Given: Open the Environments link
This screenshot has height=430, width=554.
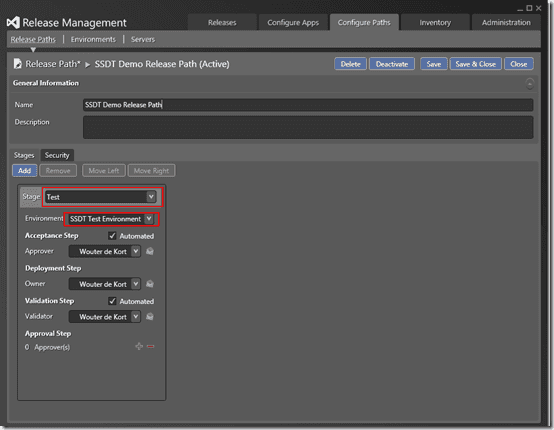Looking at the screenshot, I should click(93, 39).
